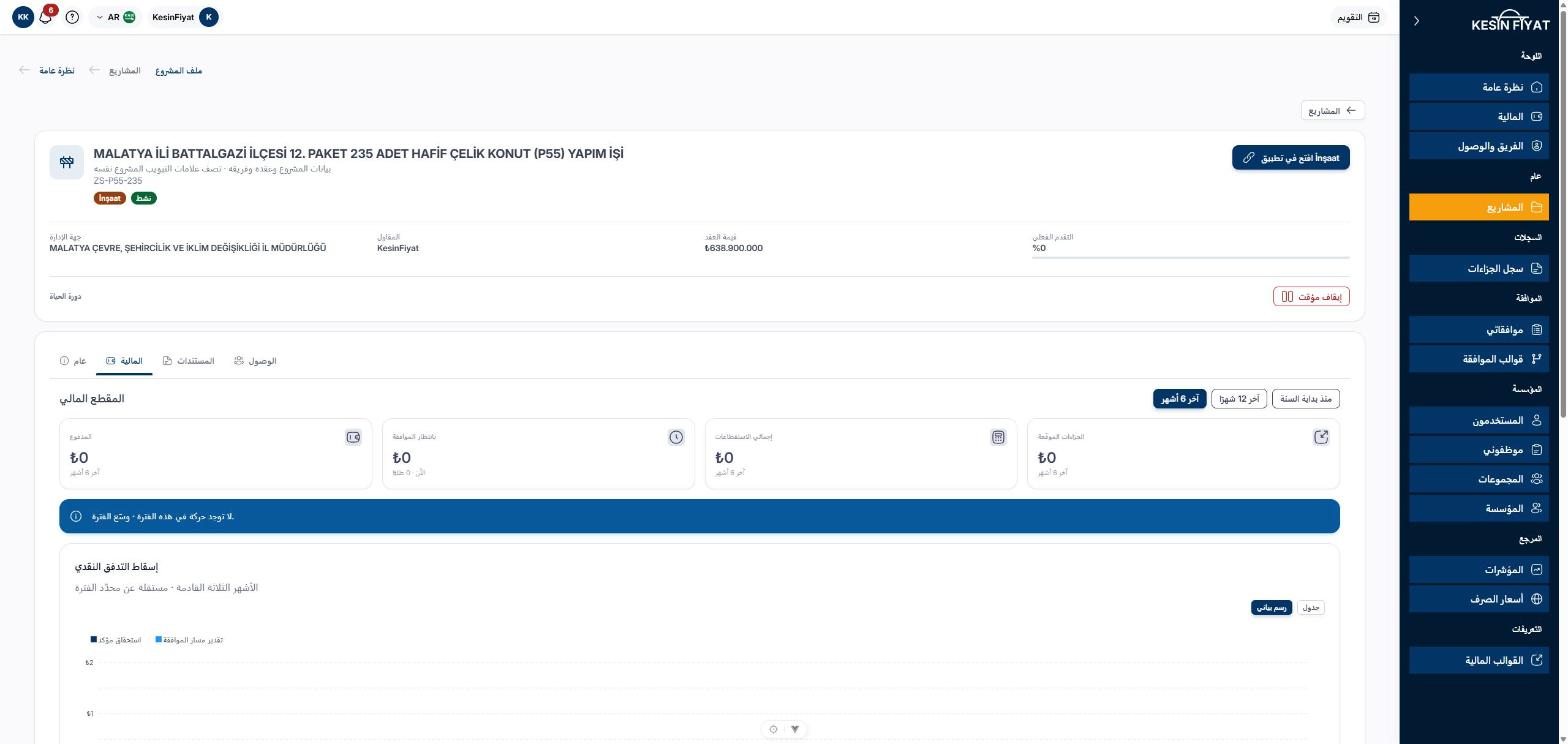This screenshot has height=744, width=1568.
Task: Open المؤشرات via its sidebar icon
Action: point(1537,569)
